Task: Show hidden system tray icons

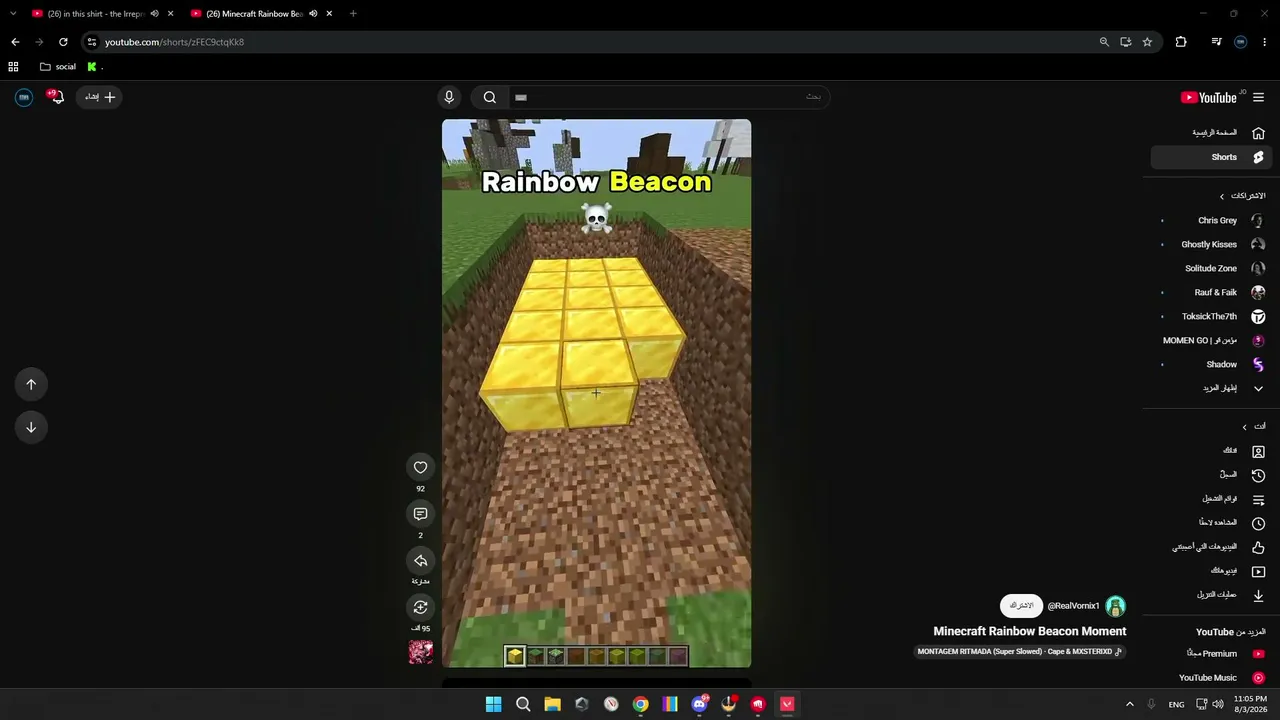Action: click(x=1130, y=704)
